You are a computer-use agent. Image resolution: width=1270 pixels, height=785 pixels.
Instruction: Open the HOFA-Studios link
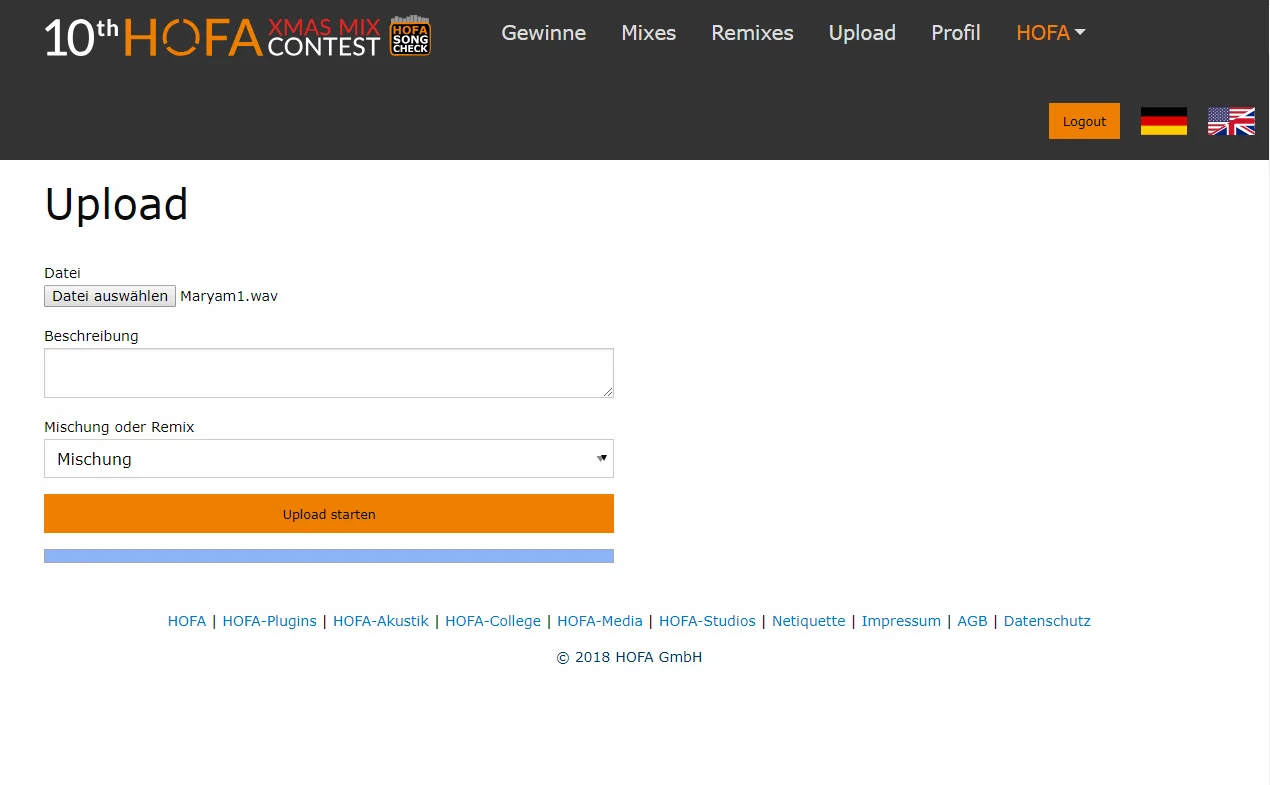[707, 621]
